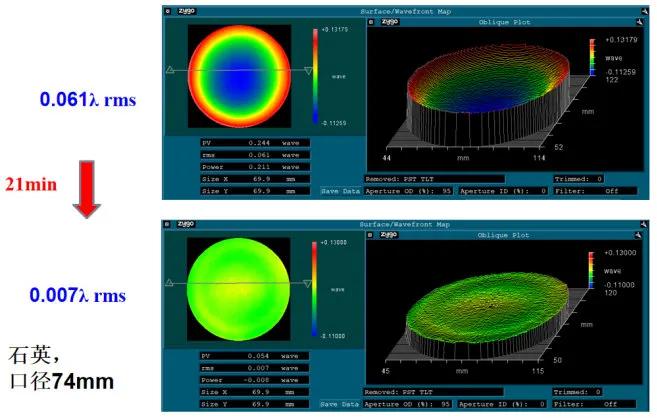Viewport: 657px width, 418px height.
Task: Click Size X 69.9 mm in PV 0.054 window
Action: (254, 392)
